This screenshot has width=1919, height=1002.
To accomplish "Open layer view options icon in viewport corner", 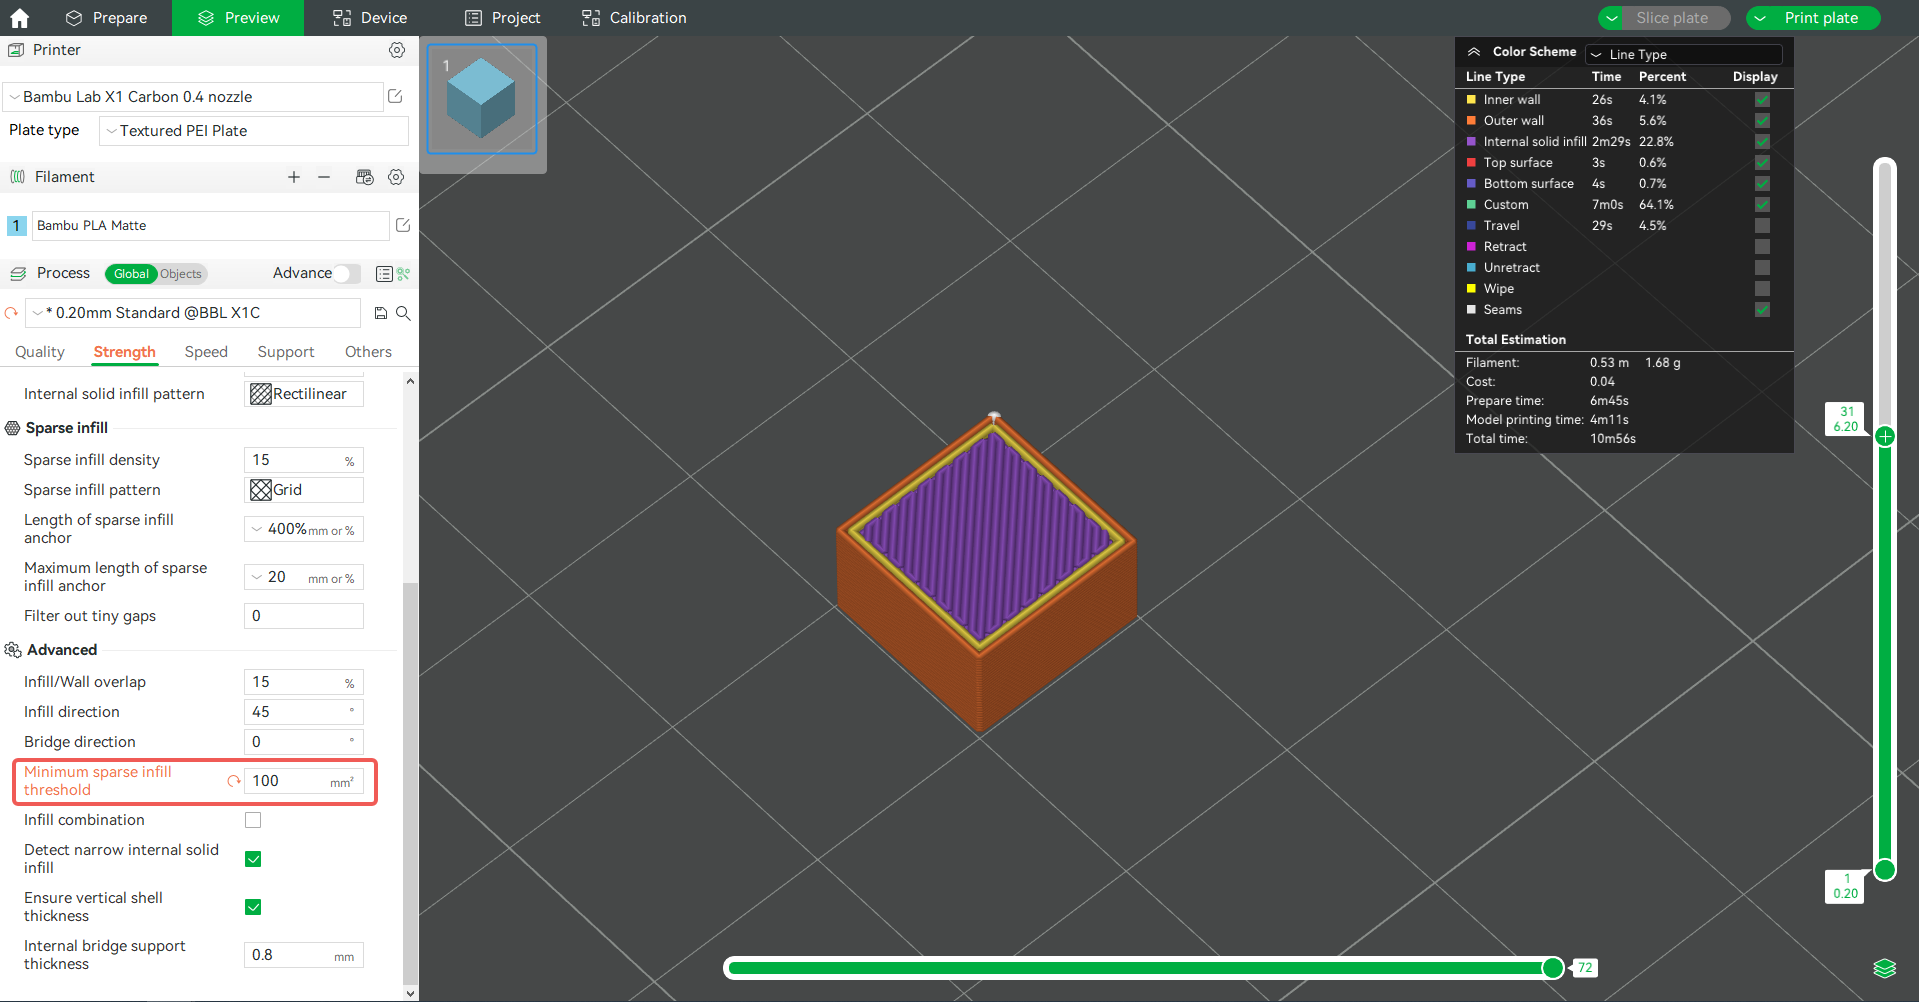I will pos(1884,968).
